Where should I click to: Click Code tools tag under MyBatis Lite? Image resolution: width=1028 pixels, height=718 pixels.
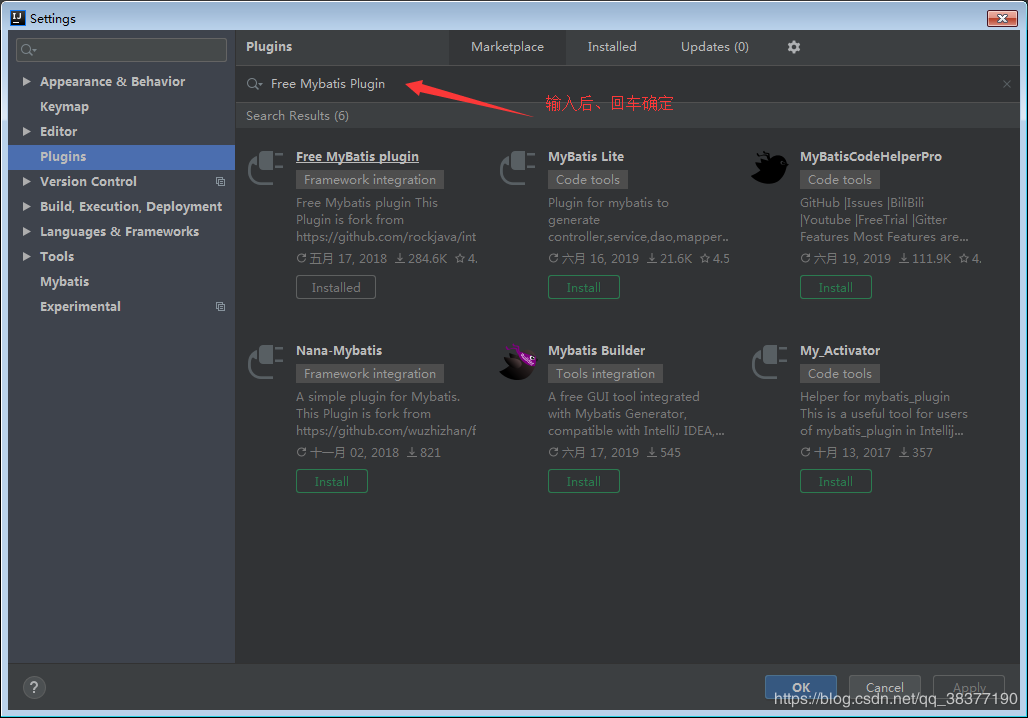coord(588,180)
